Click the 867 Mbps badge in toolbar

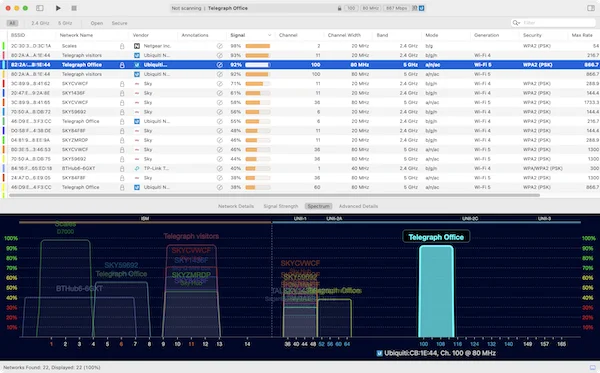[x=396, y=8]
